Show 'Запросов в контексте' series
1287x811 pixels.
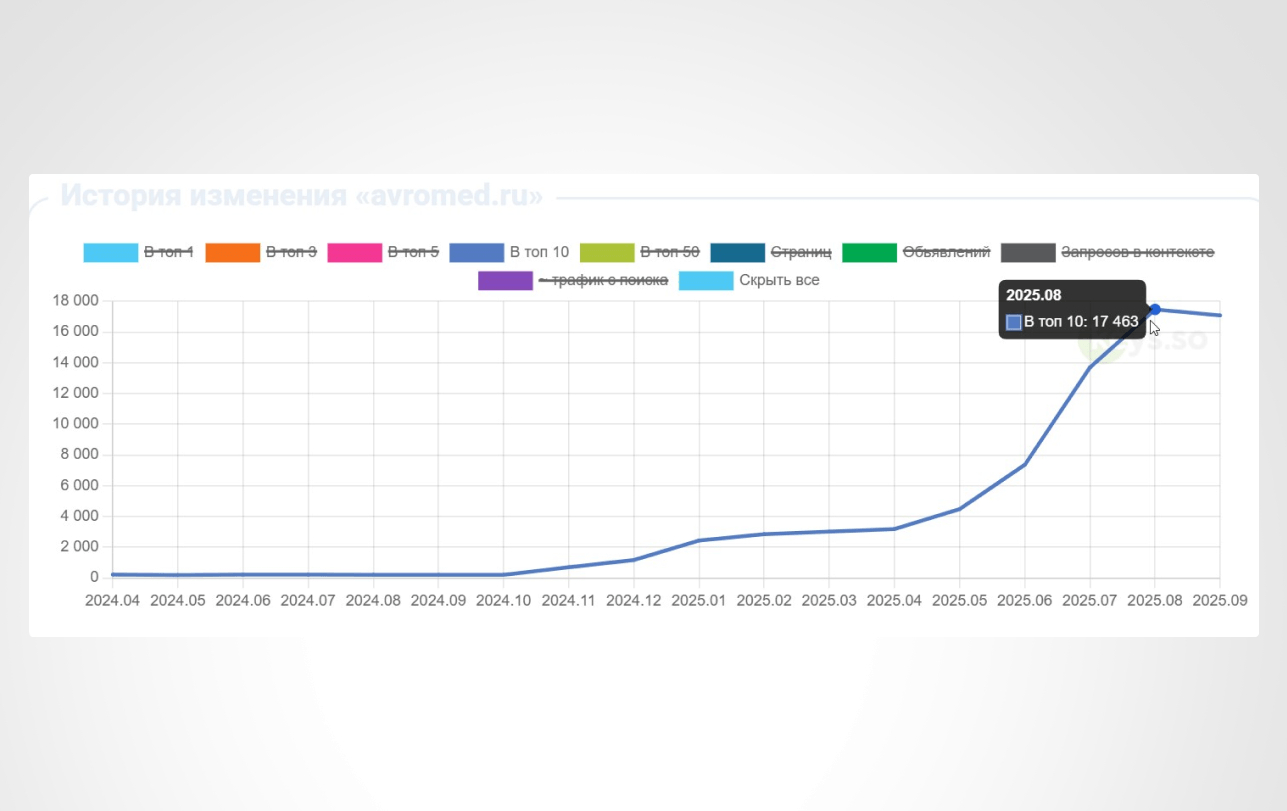tap(1138, 252)
